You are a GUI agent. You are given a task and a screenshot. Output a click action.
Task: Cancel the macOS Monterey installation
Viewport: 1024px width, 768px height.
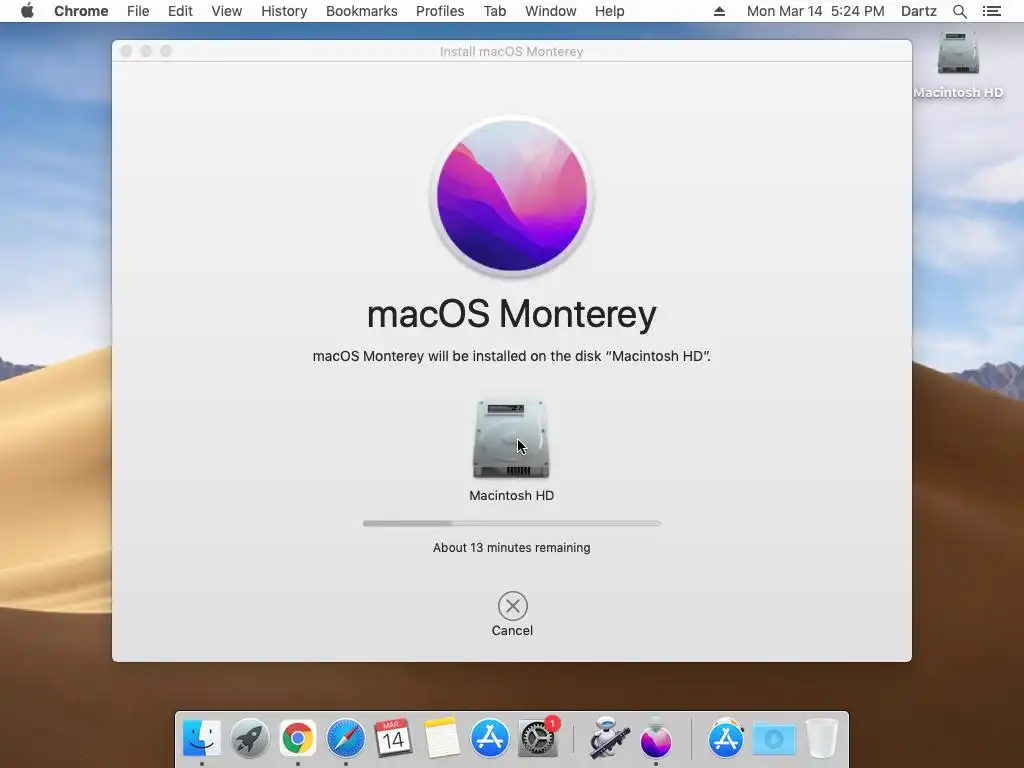coord(512,615)
